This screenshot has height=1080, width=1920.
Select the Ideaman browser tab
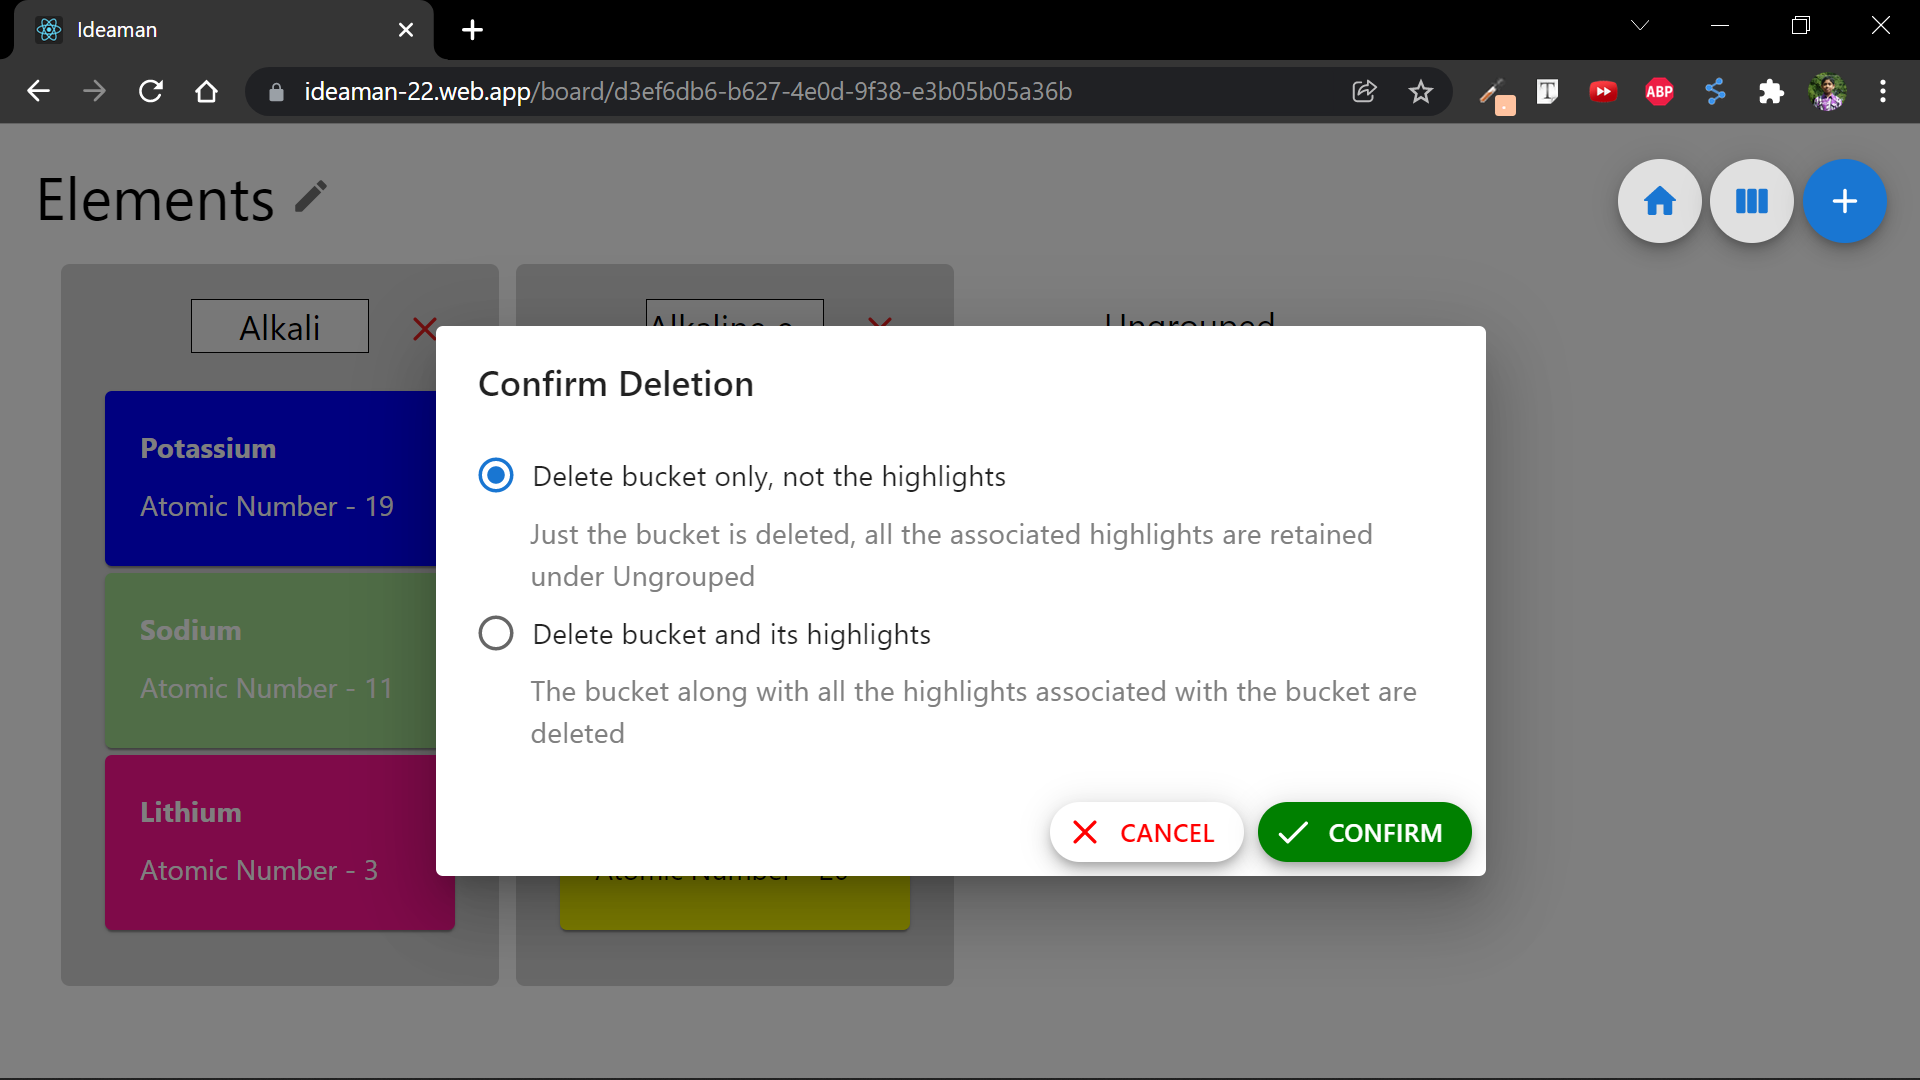[224, 30]
